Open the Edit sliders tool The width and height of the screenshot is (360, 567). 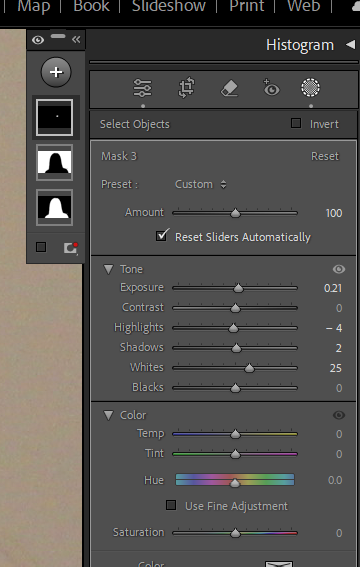tap(142, 88)
